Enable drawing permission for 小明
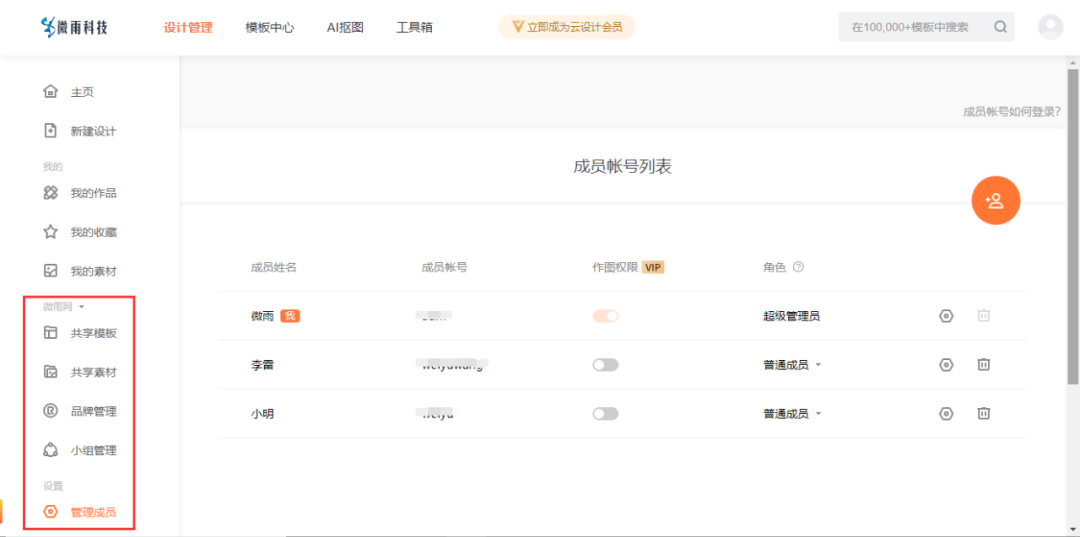 click(605, 414)
